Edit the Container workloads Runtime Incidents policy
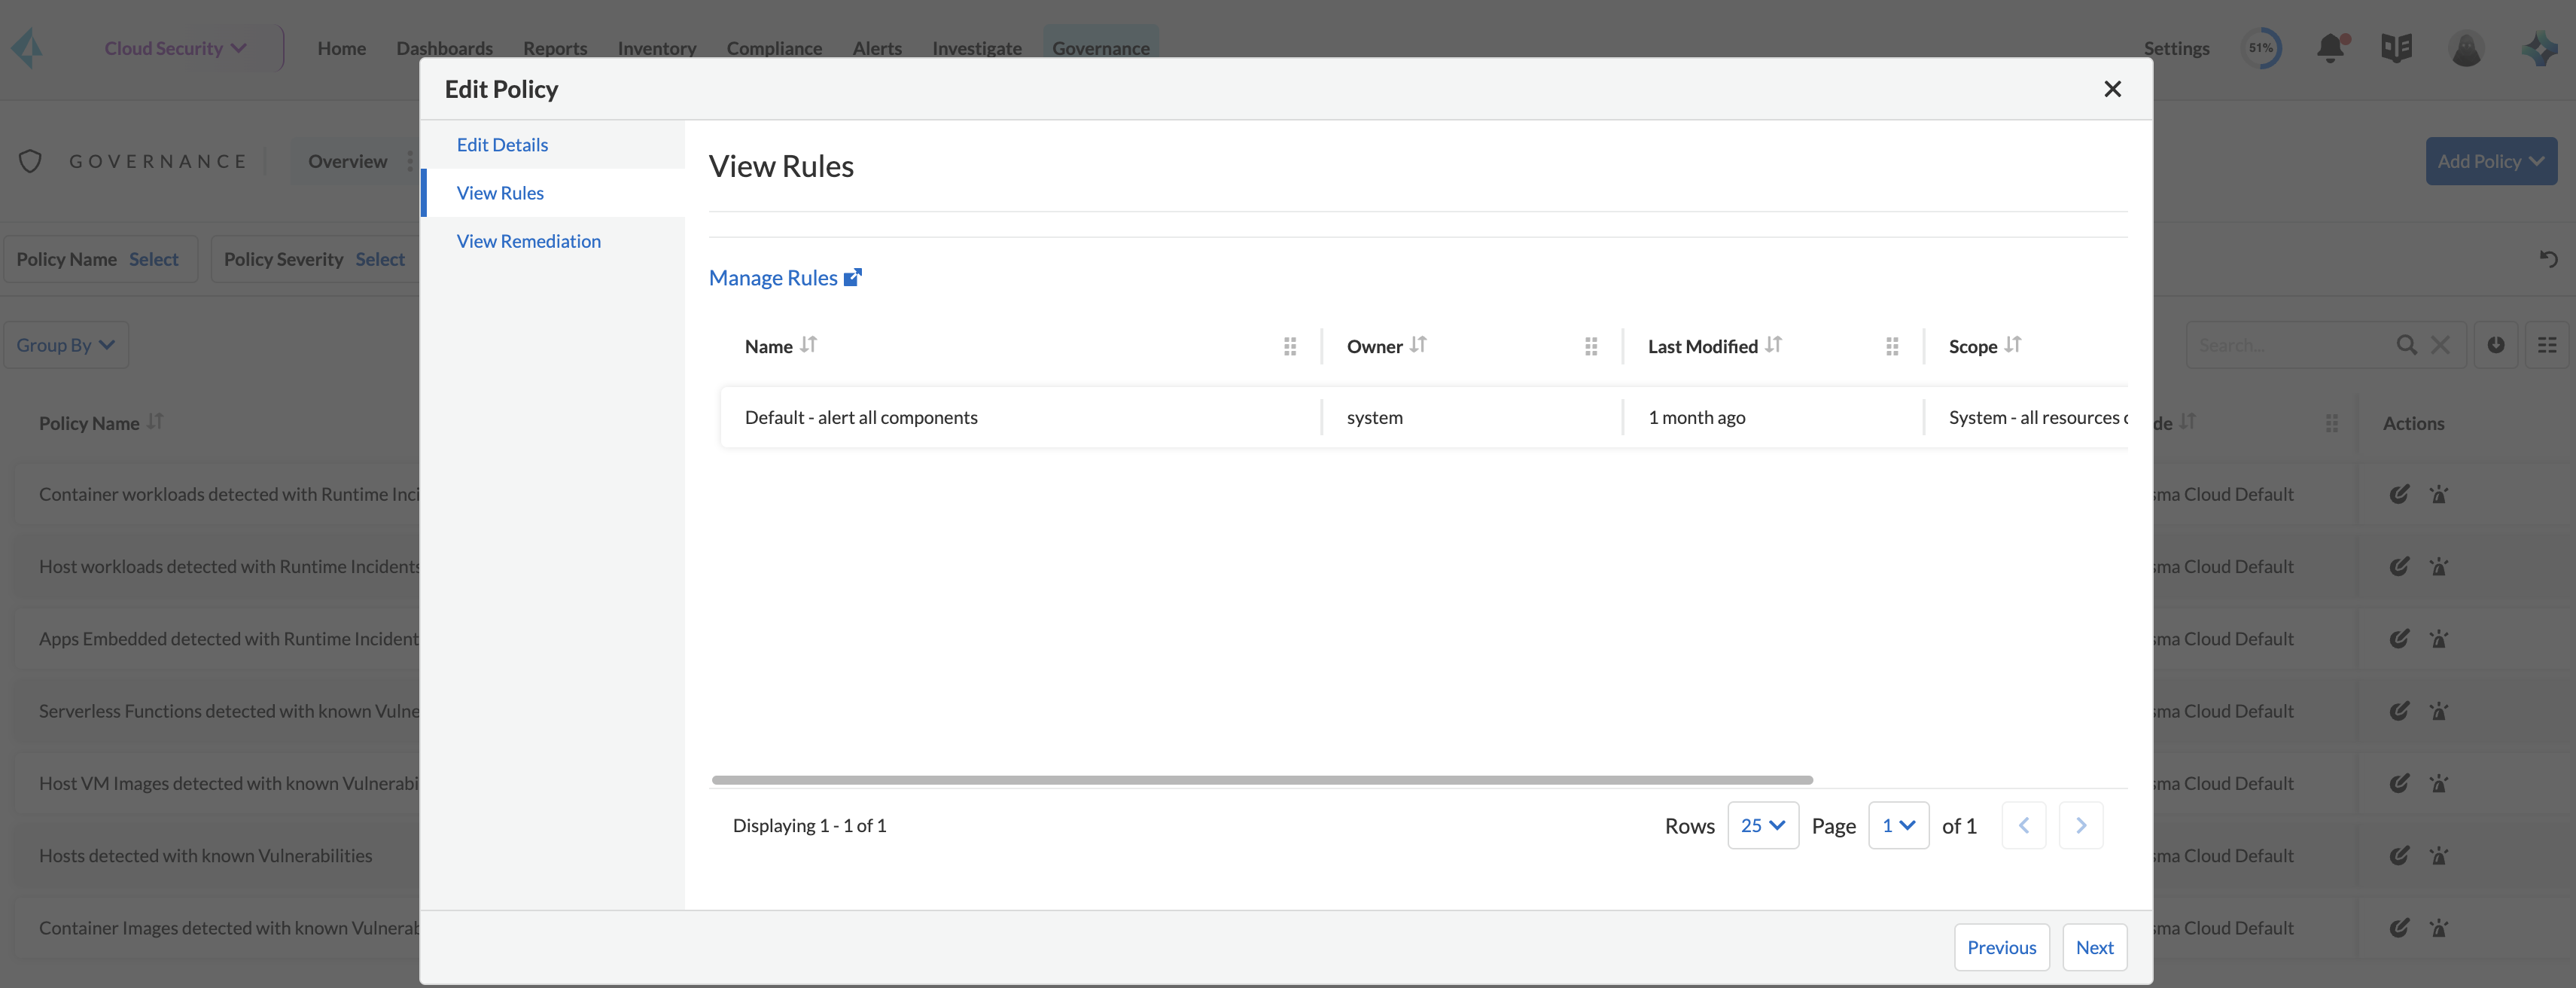2576x988 pixels. click(x=2399, y=494)
